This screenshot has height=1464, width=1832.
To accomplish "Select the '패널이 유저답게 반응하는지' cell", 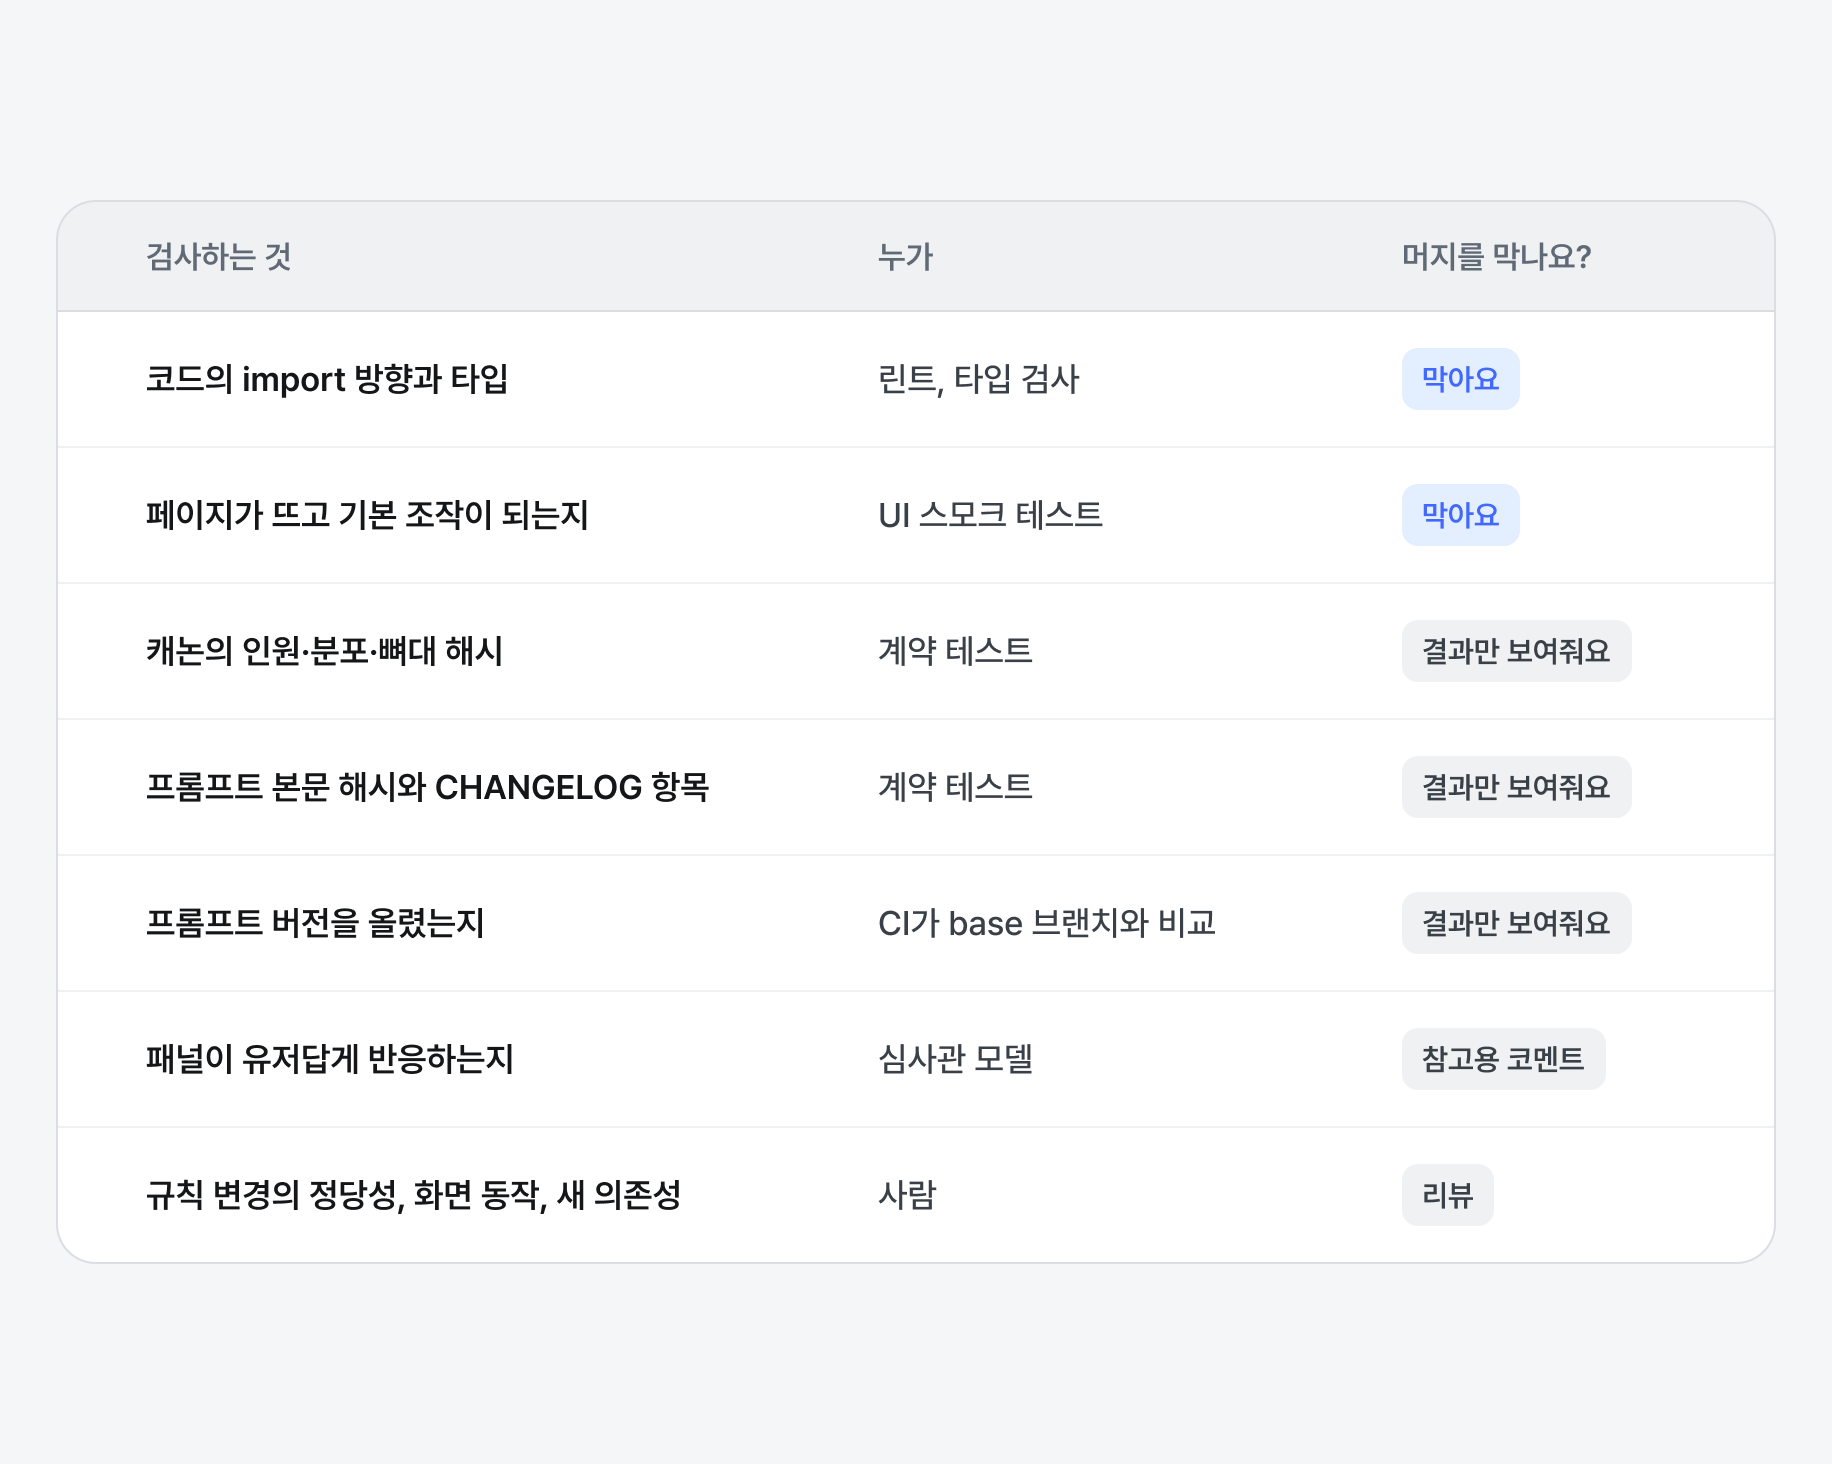I will tap(329, 1059).
